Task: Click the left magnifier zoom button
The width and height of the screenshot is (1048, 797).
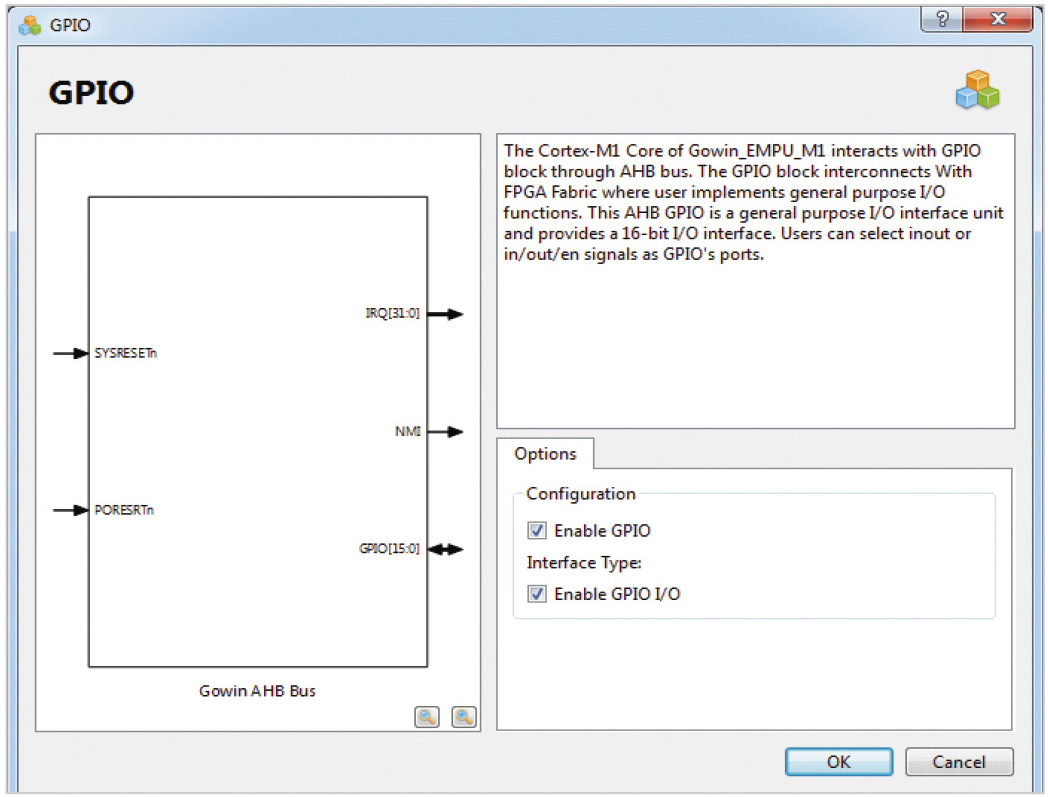Action: [x=427, y=716]
